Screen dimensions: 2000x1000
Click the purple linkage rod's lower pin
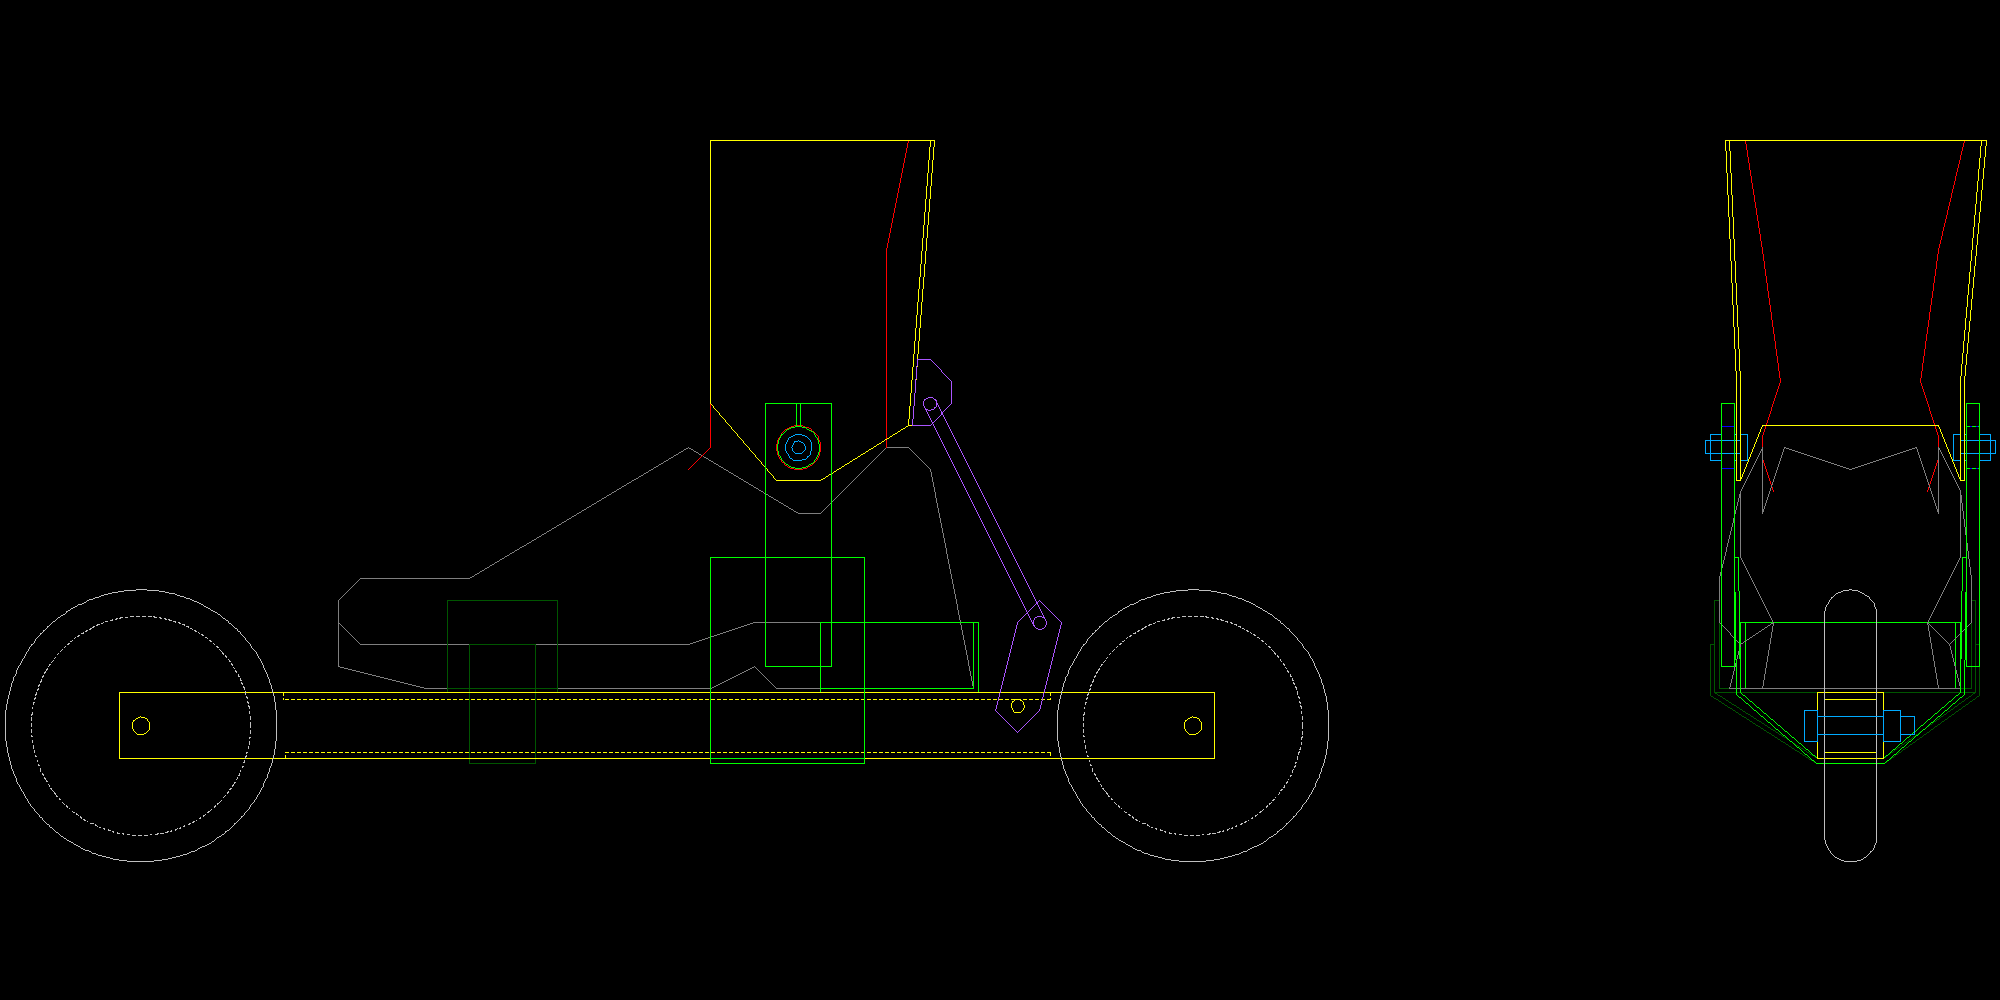[x=1039, y=623]
